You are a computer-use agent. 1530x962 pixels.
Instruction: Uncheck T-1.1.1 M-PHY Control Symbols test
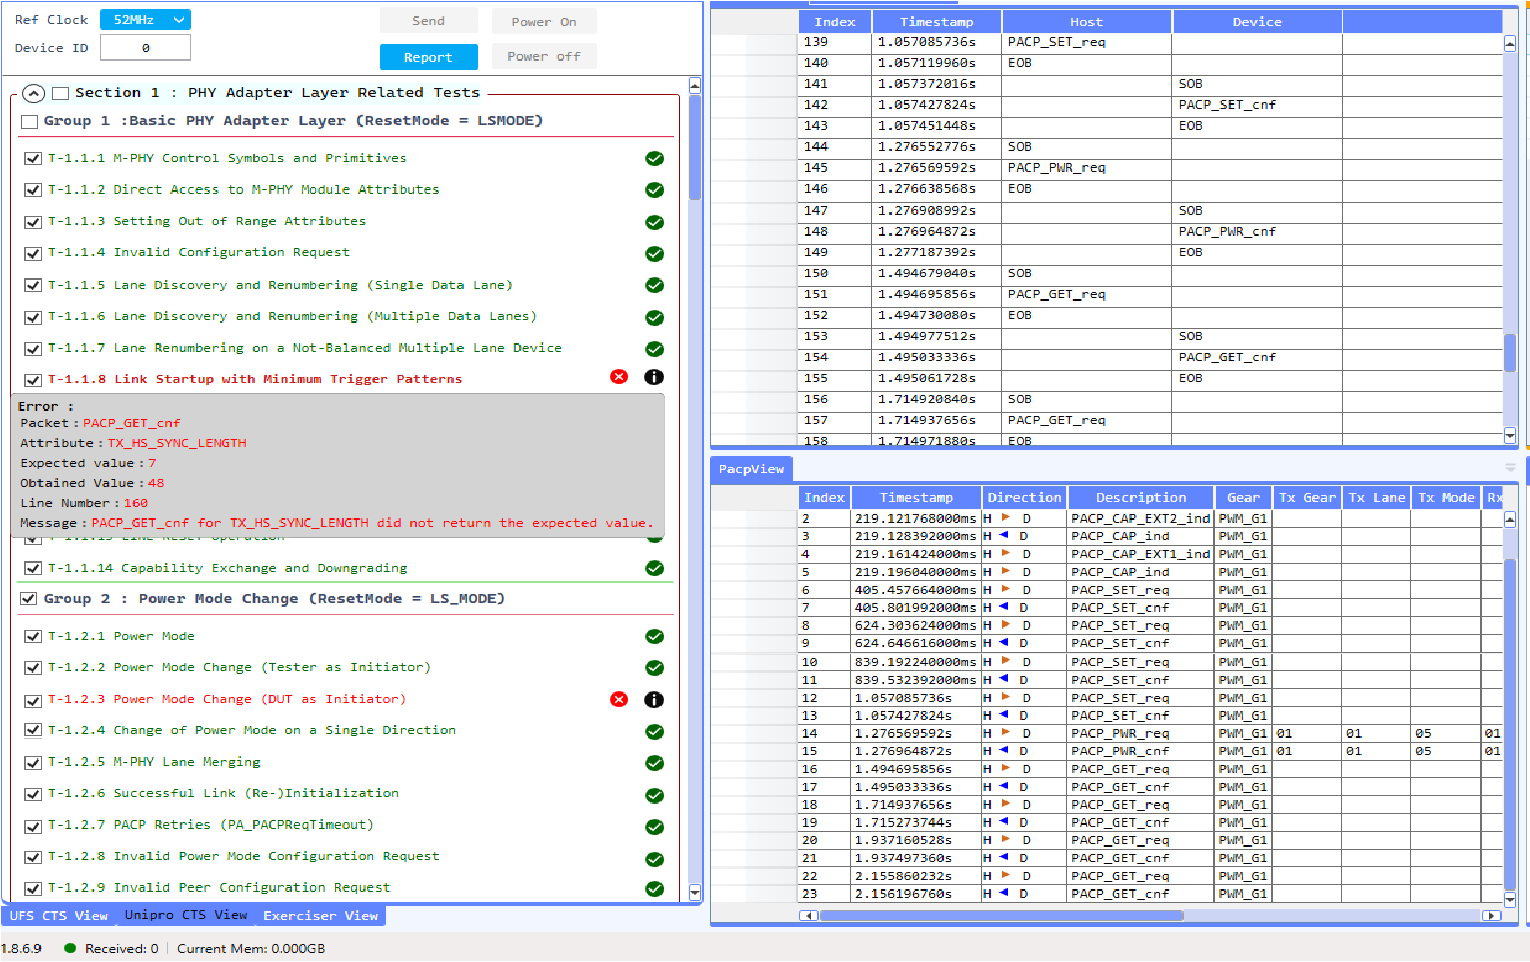33,158
